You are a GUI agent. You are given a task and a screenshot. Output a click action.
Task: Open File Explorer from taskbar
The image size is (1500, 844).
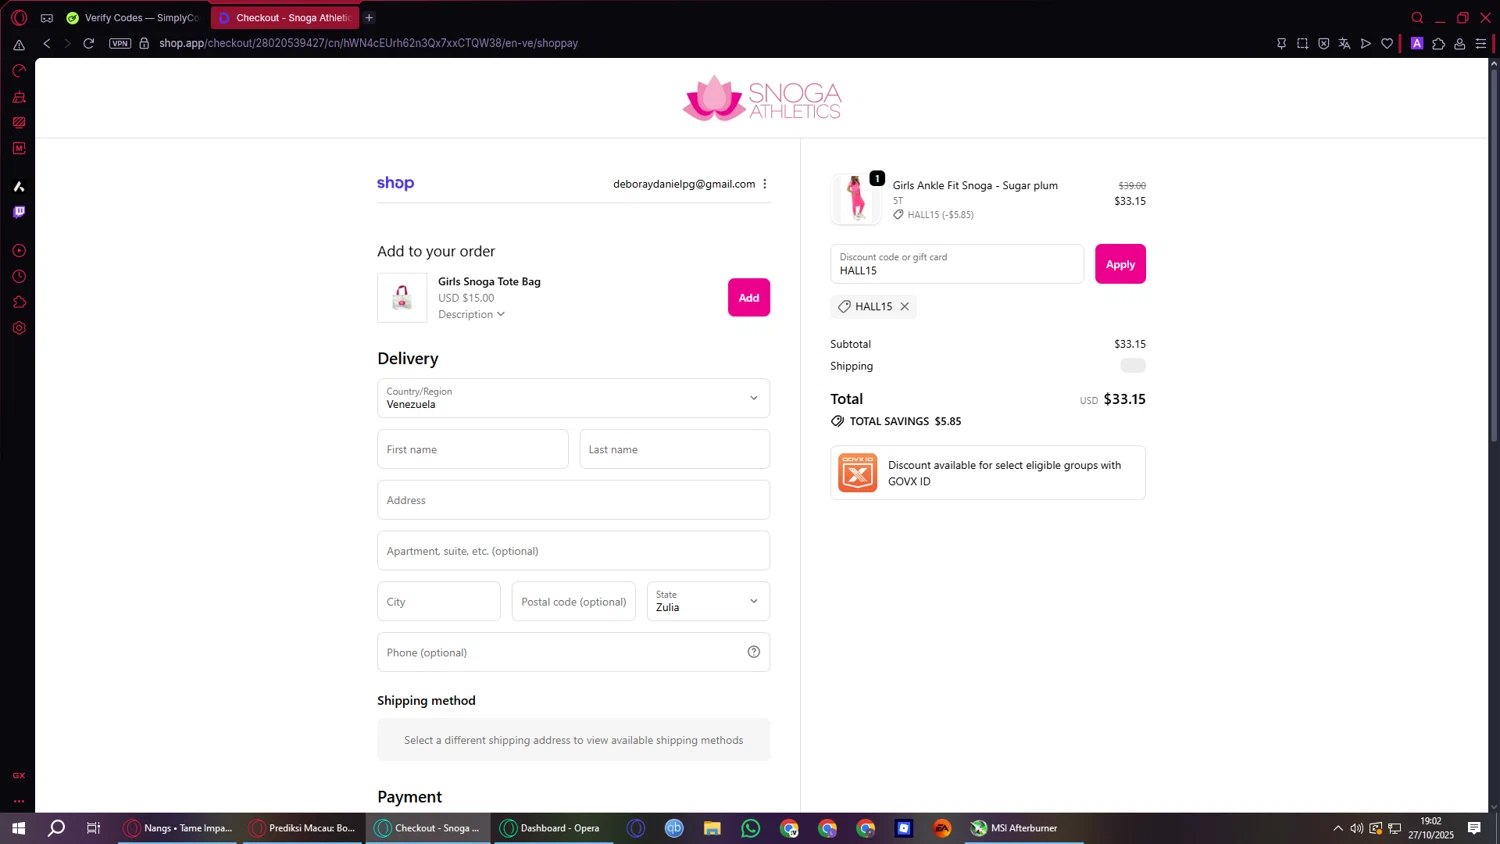point(712,828)
